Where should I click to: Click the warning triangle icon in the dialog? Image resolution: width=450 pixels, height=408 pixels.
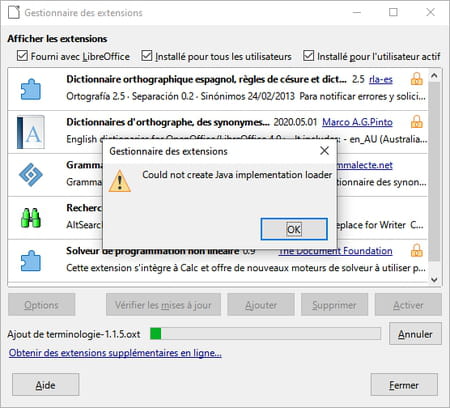[120, 181]
